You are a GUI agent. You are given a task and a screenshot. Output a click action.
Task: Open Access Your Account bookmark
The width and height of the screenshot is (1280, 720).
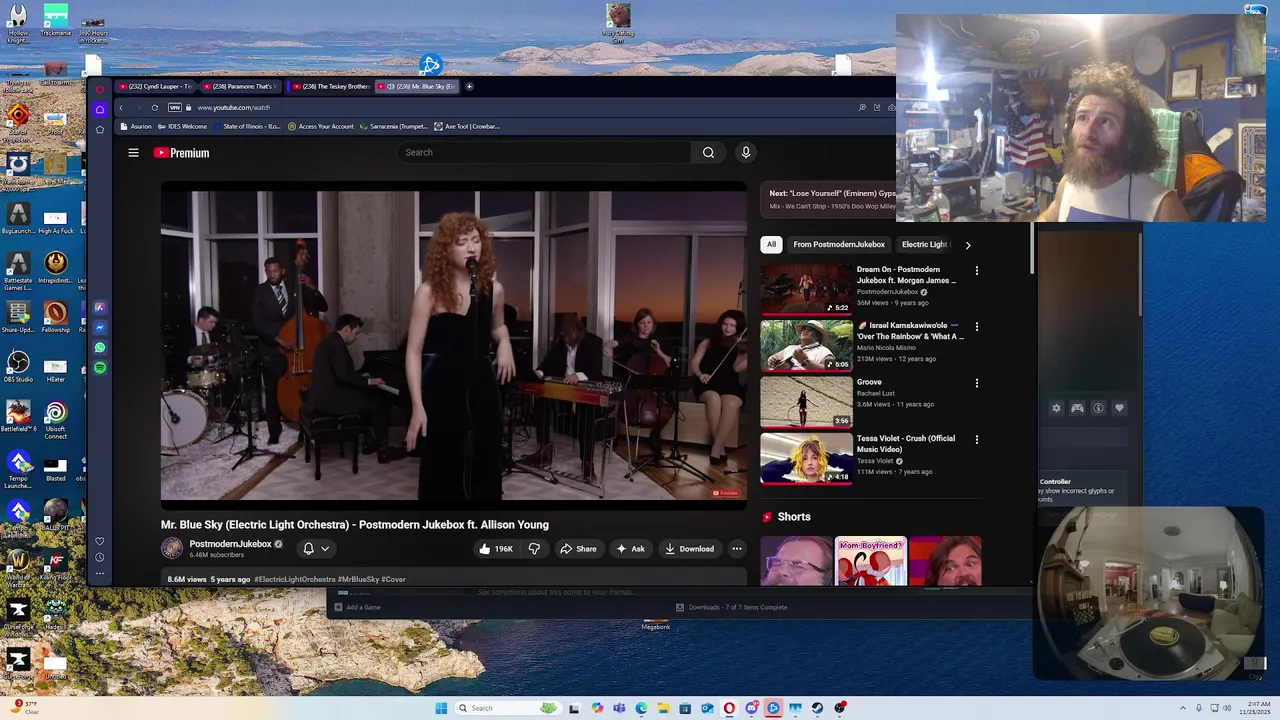321,126
